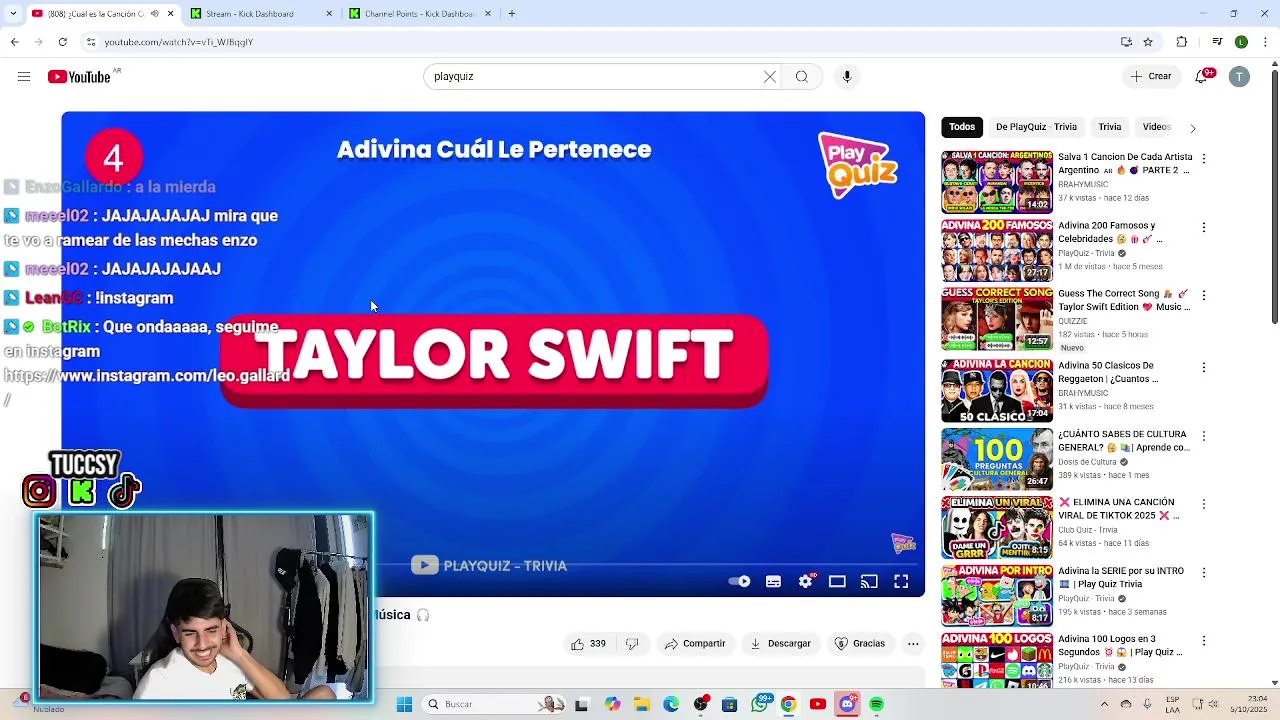
Task: Click the PlayQuiz channel watermark in video
Action: (904, 543)
